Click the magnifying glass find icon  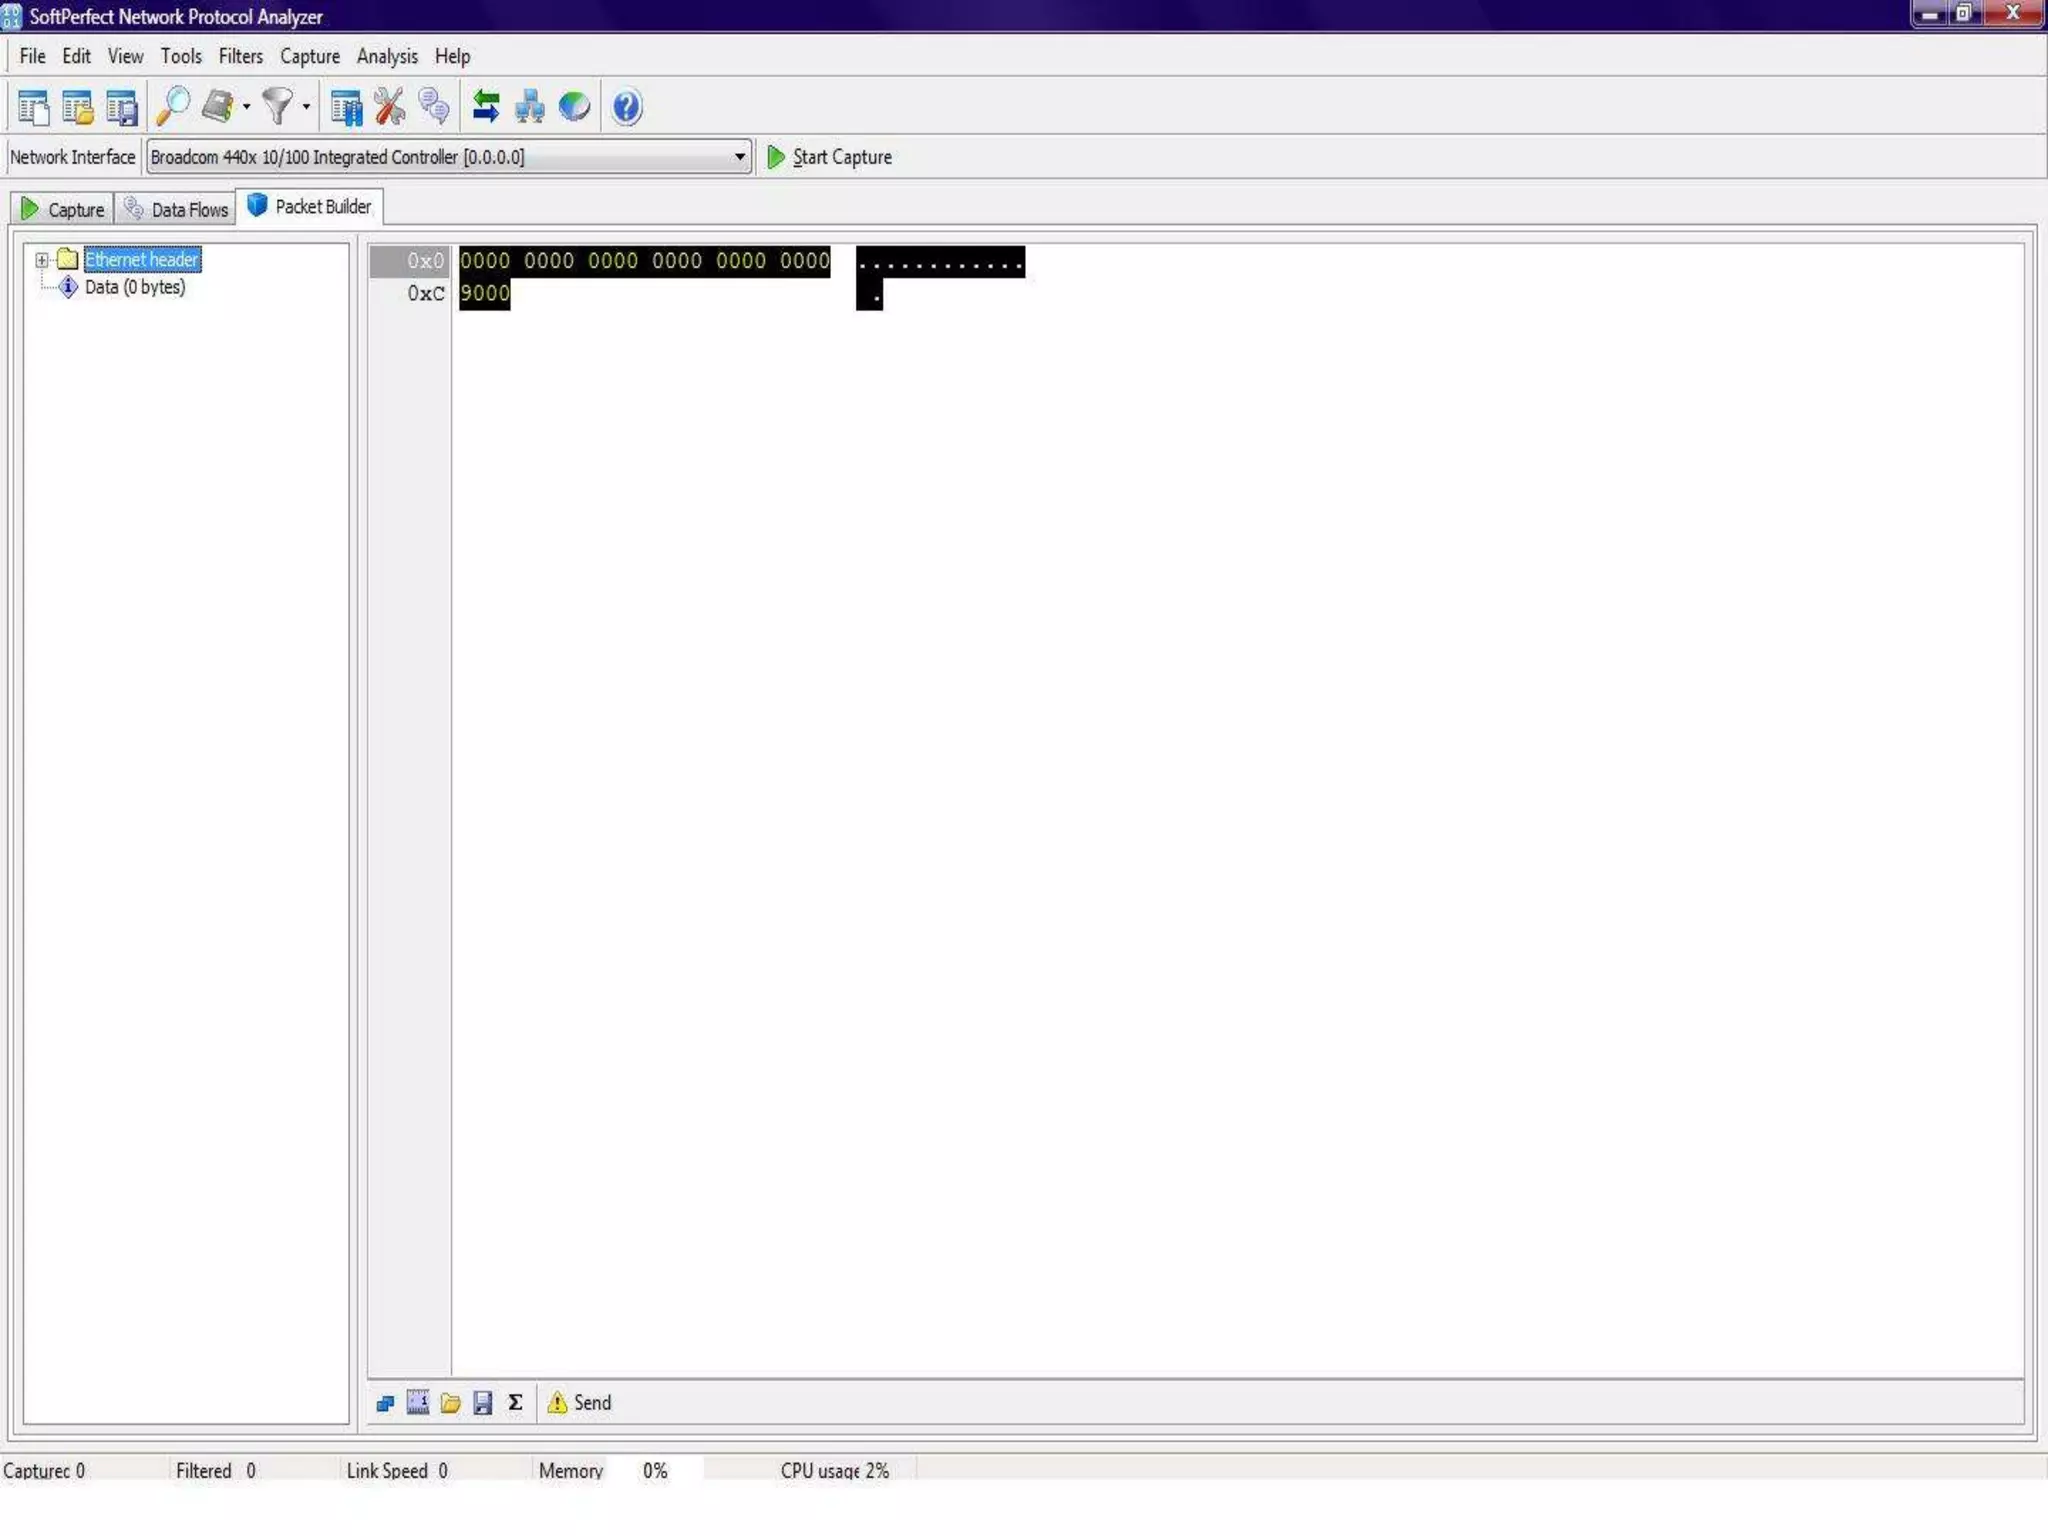coord(173,107)
